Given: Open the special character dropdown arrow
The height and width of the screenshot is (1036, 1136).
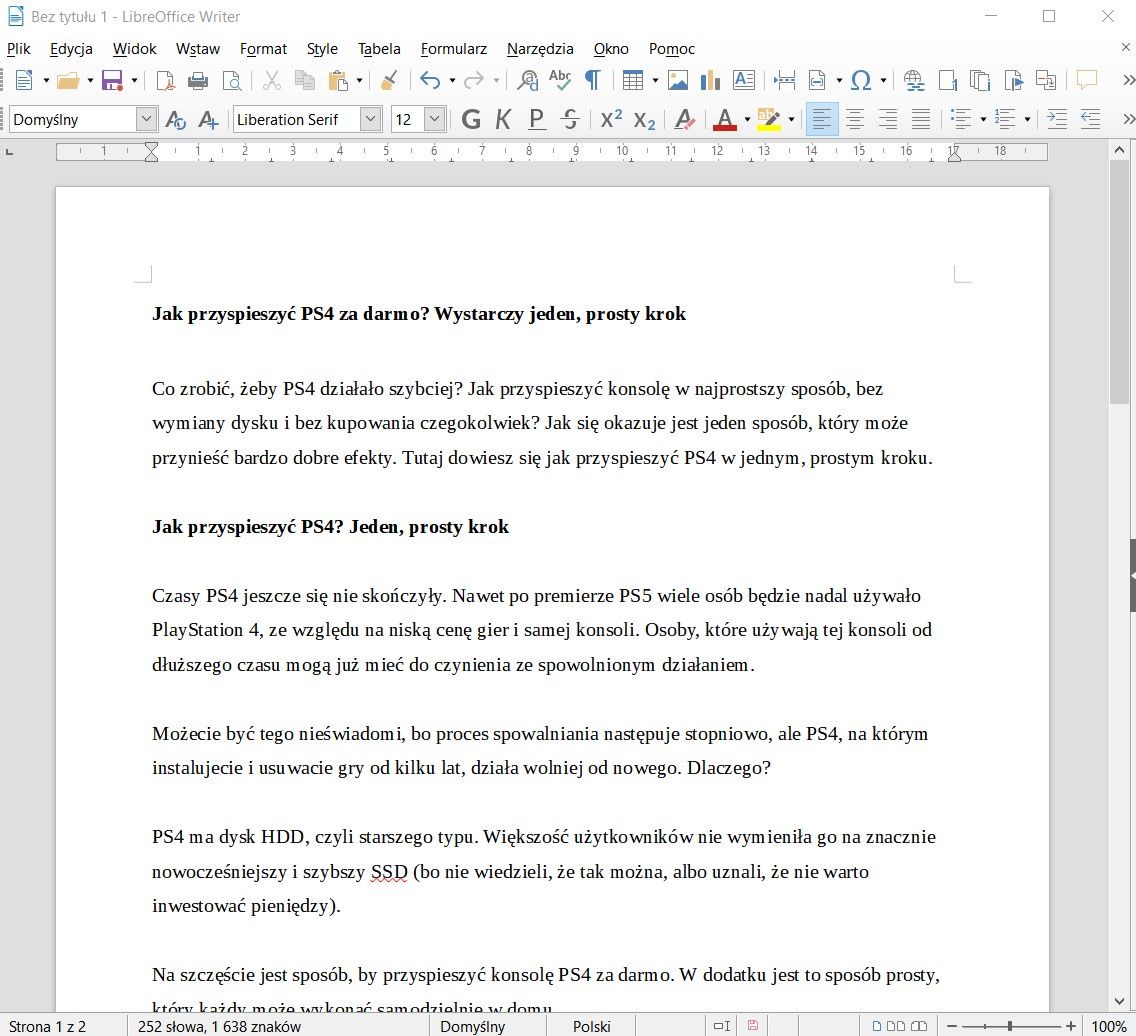Looking at the screenshot, I should point(883,80).
